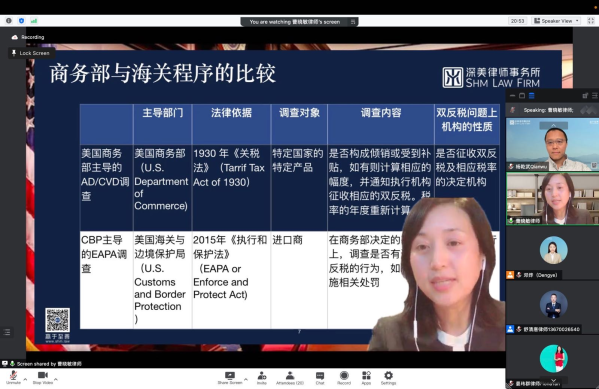Show the Attendees list

[290, 378]
